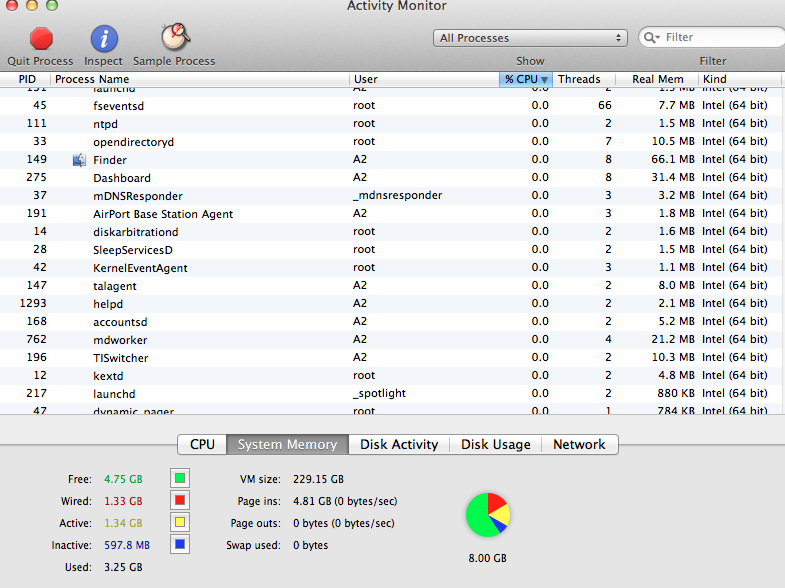Click the red Quit Process stop icon
Image resolution: width=785 pixels, height=588 pixels.
coord(41,39)
